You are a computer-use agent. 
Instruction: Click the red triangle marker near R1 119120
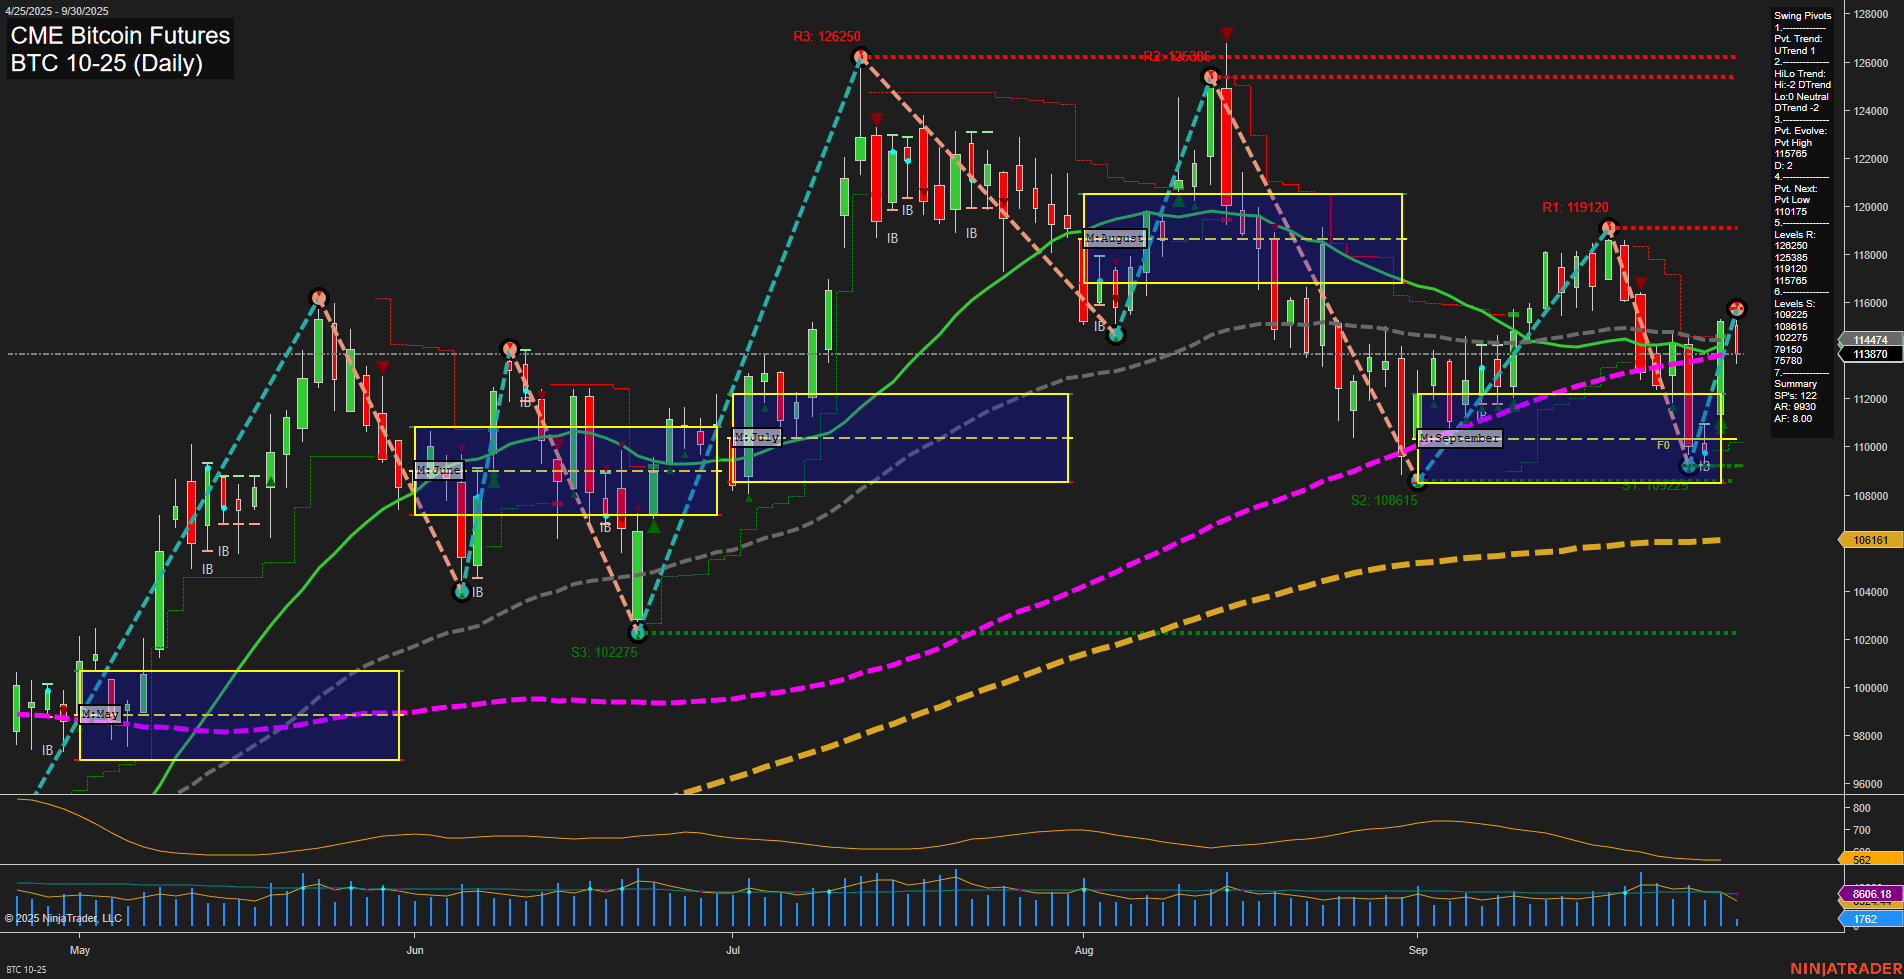(1641, 283)
